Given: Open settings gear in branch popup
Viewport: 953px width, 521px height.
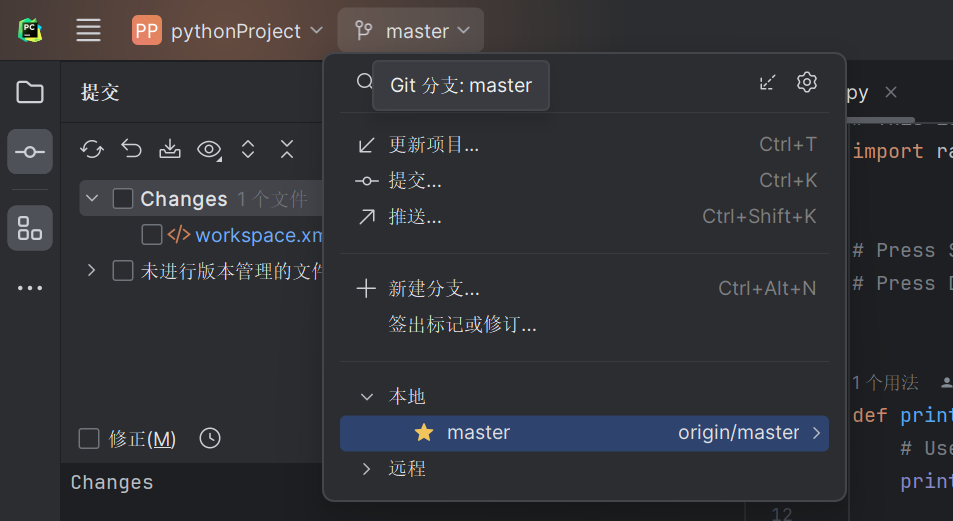Looking at the screenshot, I should click(807, 82).
